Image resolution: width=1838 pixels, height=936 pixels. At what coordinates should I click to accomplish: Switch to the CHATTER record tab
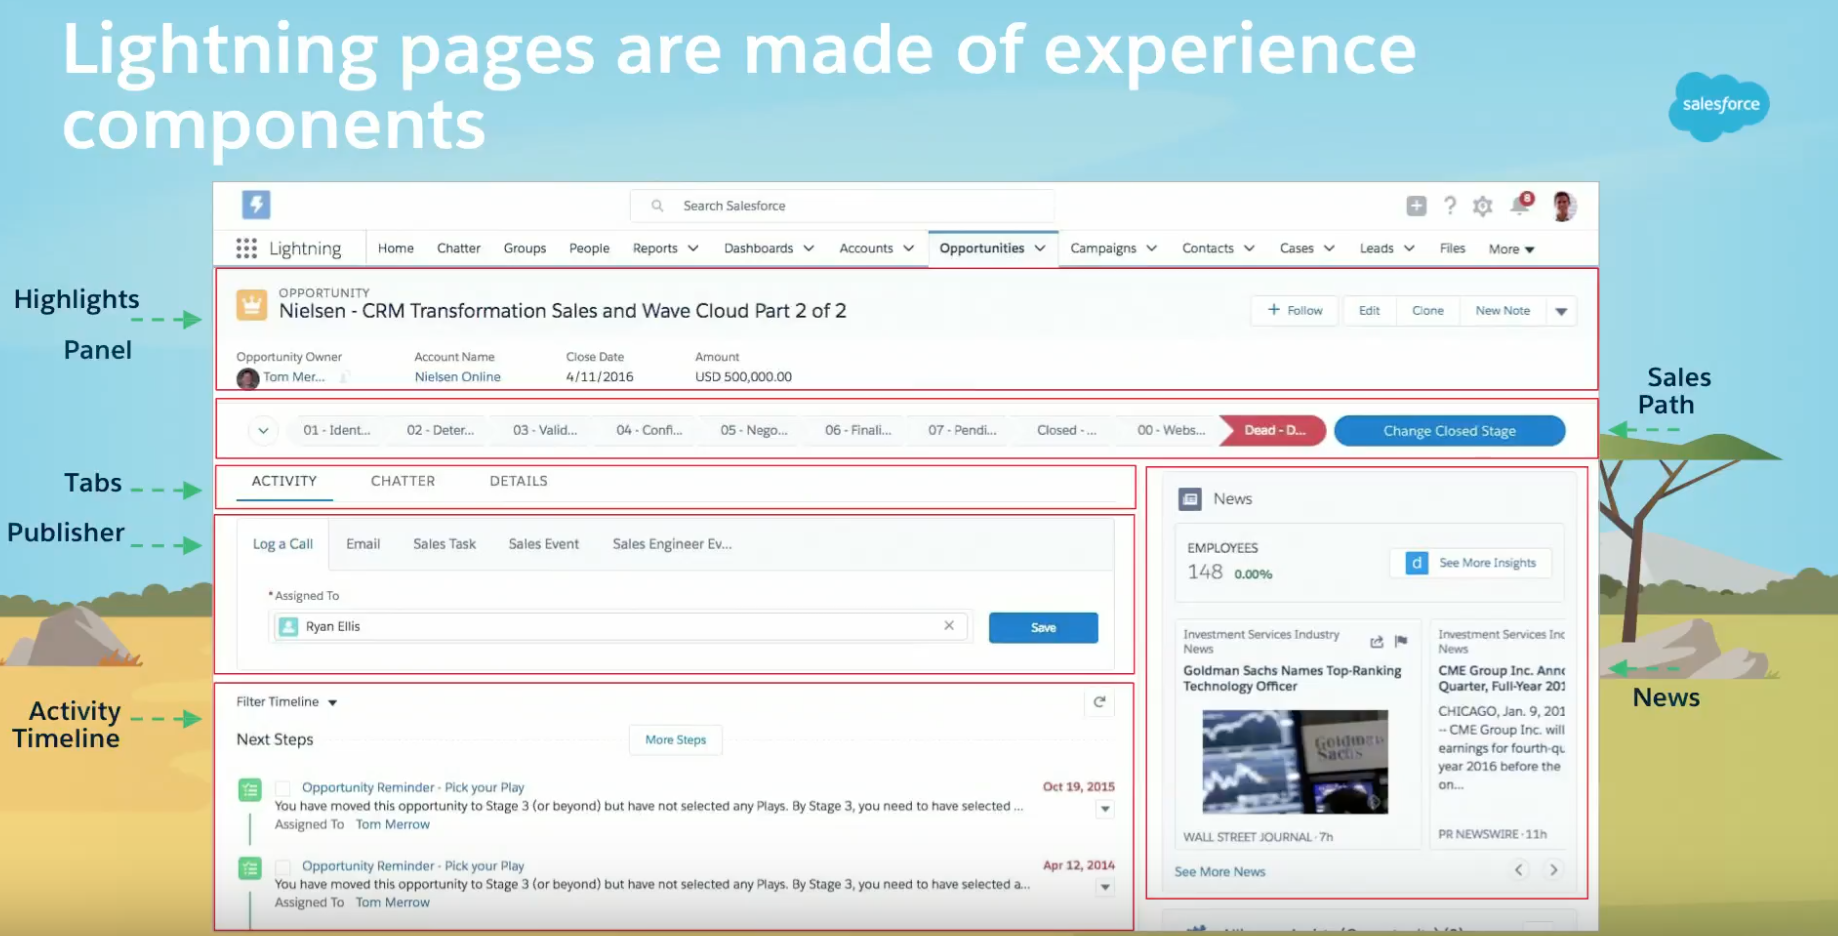(403, 481)
